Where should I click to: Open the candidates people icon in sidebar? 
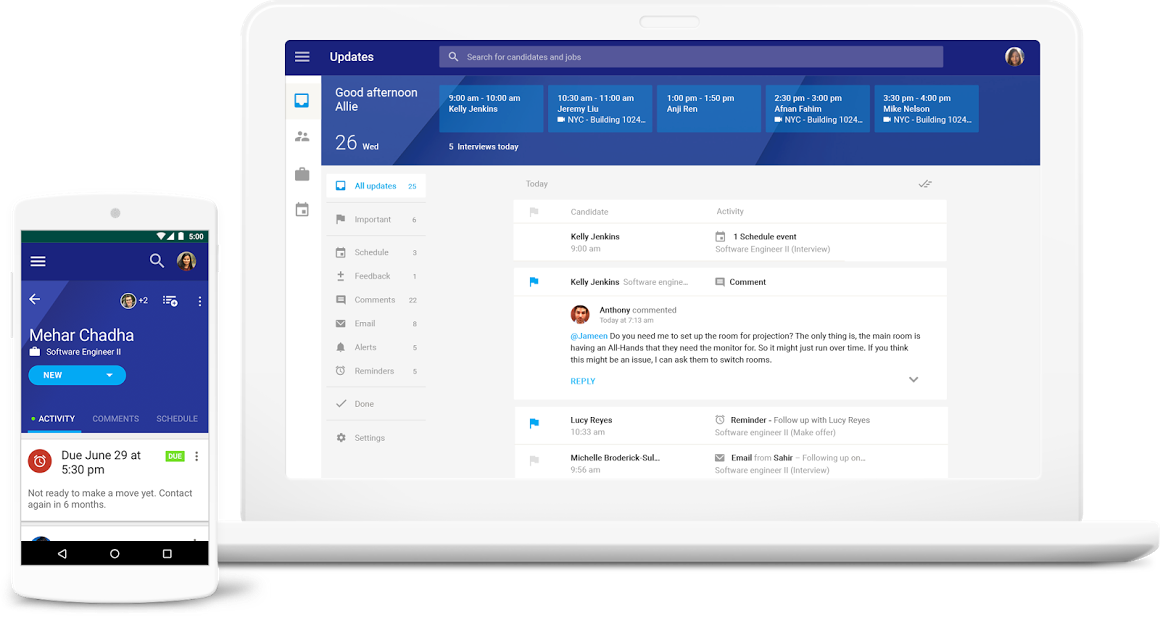302,137
